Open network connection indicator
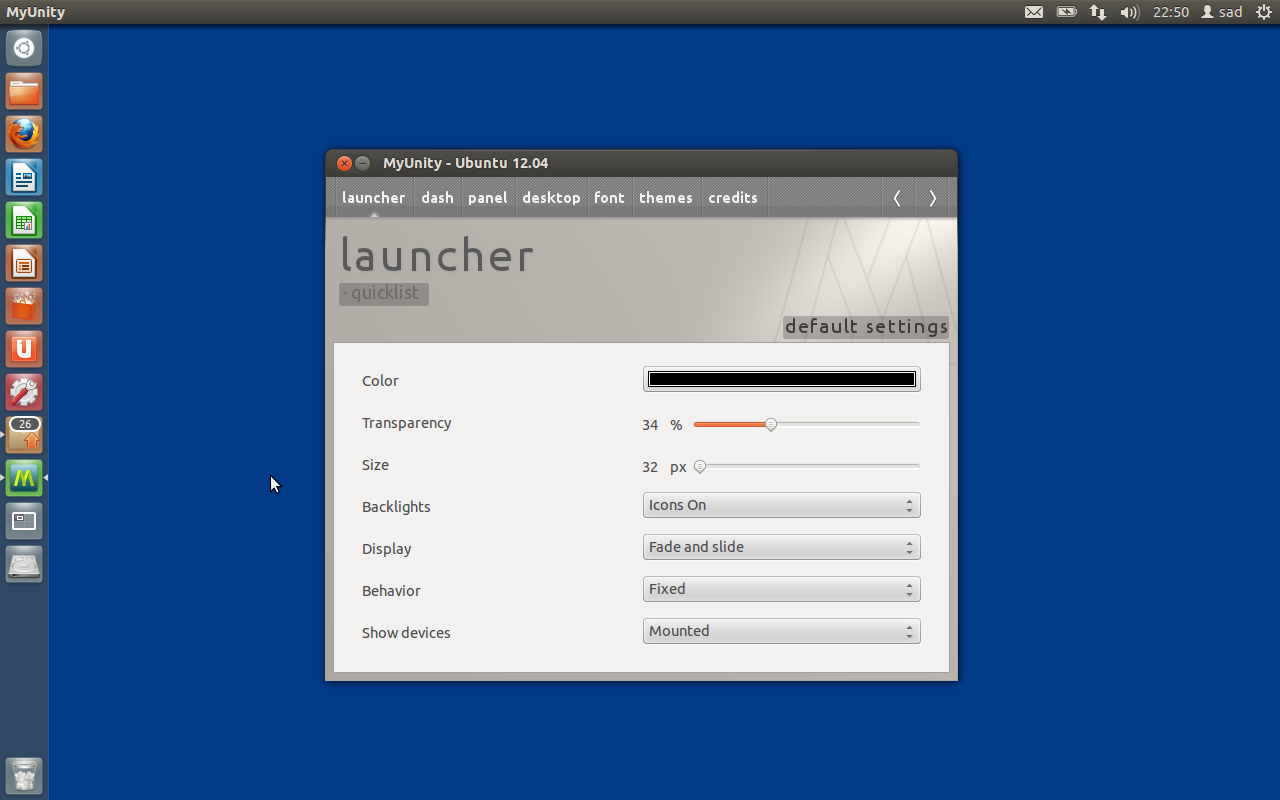 point(1098,12)
